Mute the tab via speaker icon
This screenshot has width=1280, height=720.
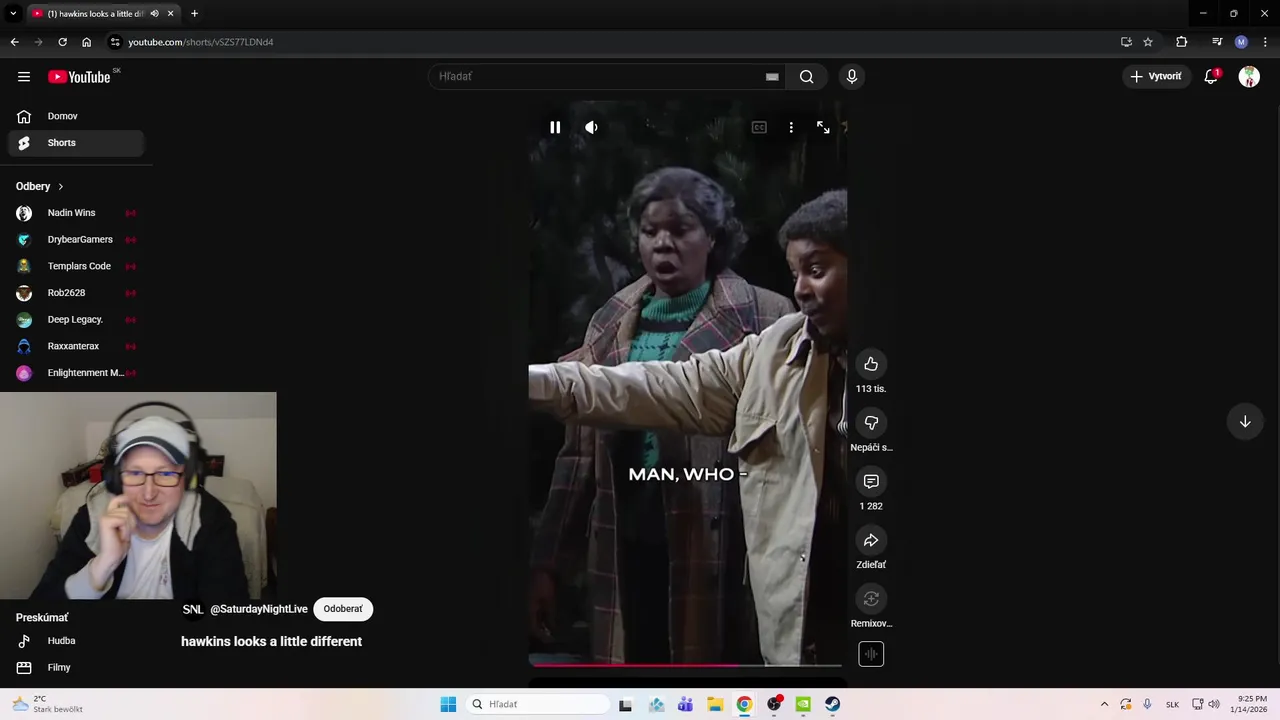(x=154, y=14)
